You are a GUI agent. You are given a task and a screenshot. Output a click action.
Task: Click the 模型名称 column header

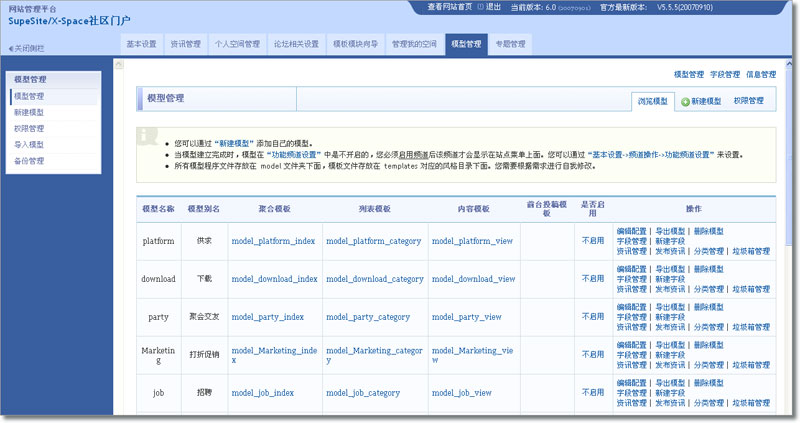[158, 209]
